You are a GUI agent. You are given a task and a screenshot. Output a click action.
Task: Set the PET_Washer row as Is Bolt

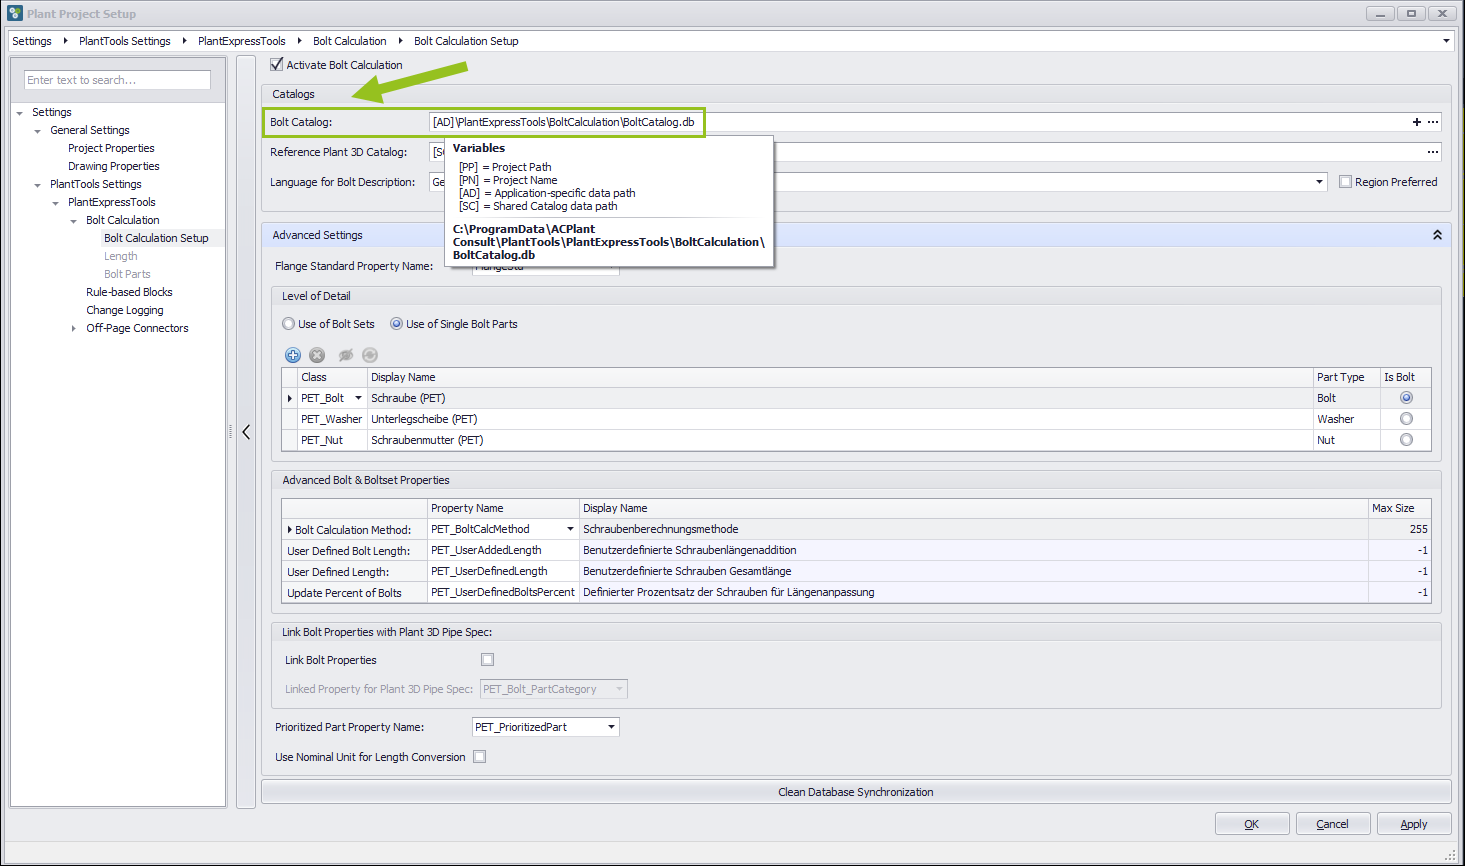pos(1406,419)
